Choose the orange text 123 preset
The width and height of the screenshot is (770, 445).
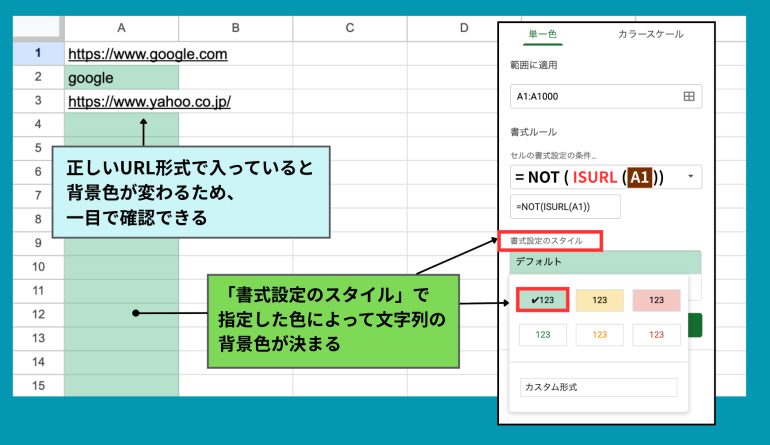(x=600, y=334)
